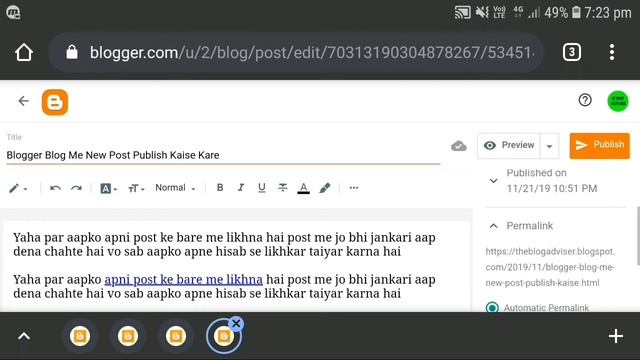
Task: Open the green account avatar
Action: [x=618, y=101]
